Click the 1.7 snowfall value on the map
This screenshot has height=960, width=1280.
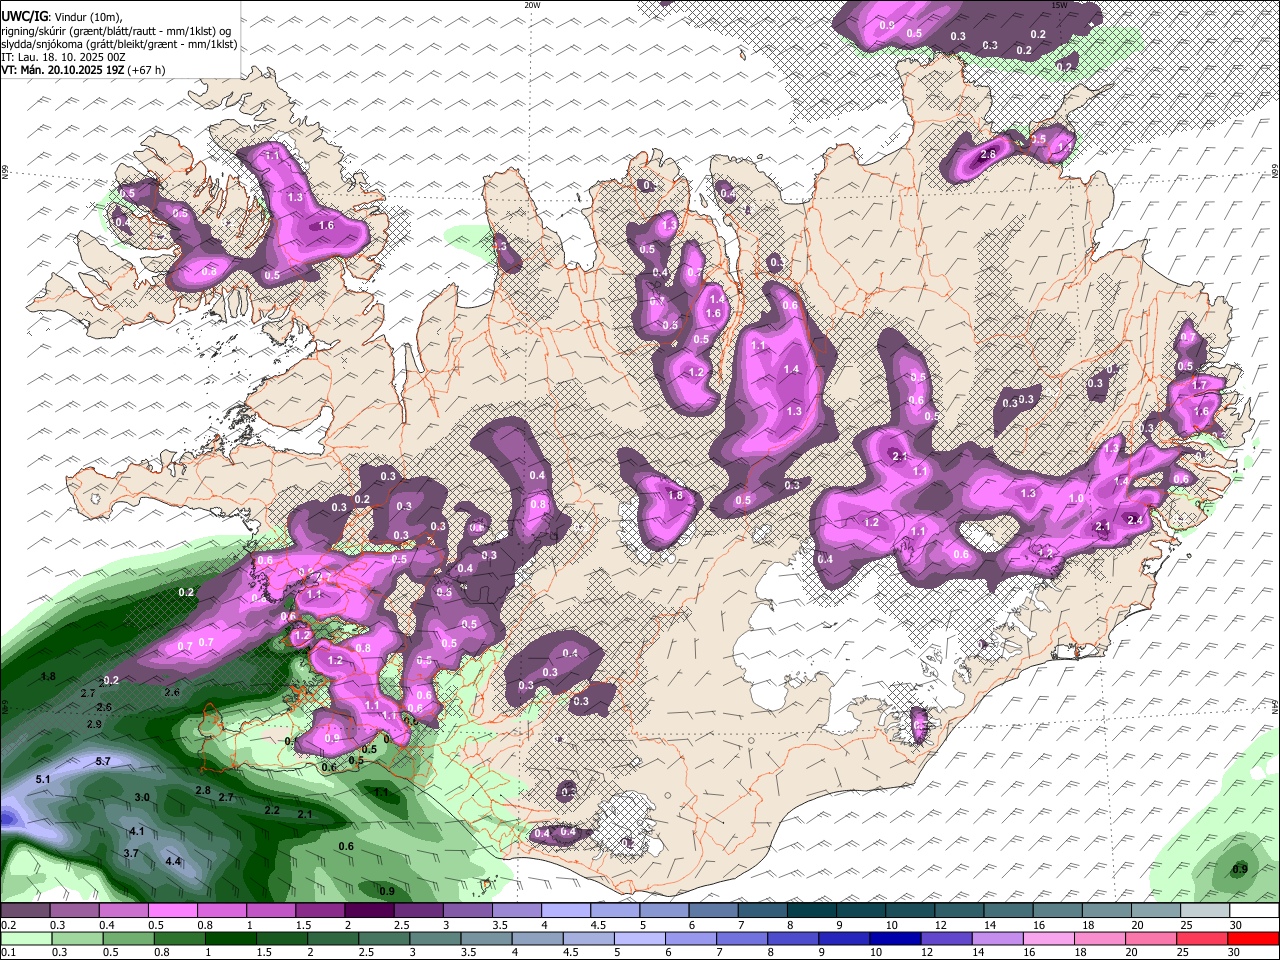[x=1201, y=384]
